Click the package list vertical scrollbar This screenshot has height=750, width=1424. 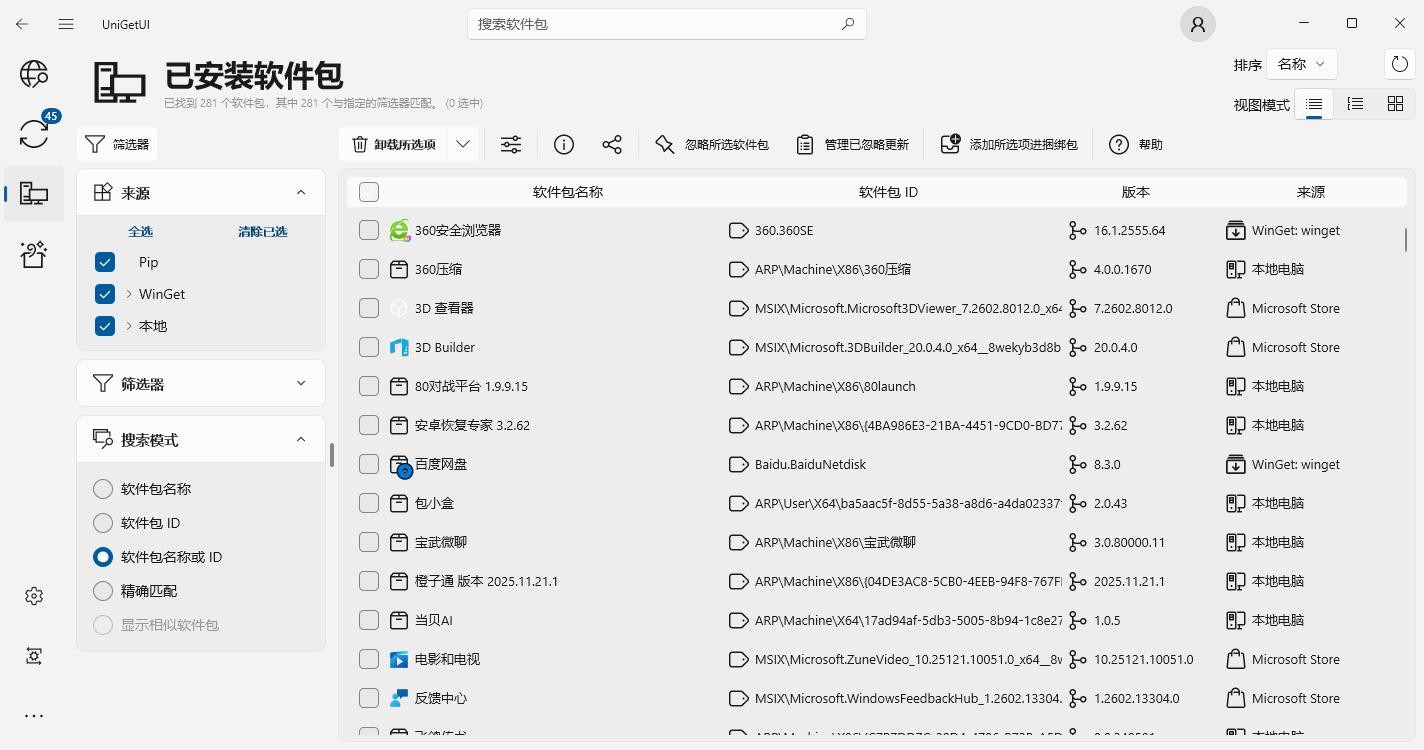(x=1406, y=240)
